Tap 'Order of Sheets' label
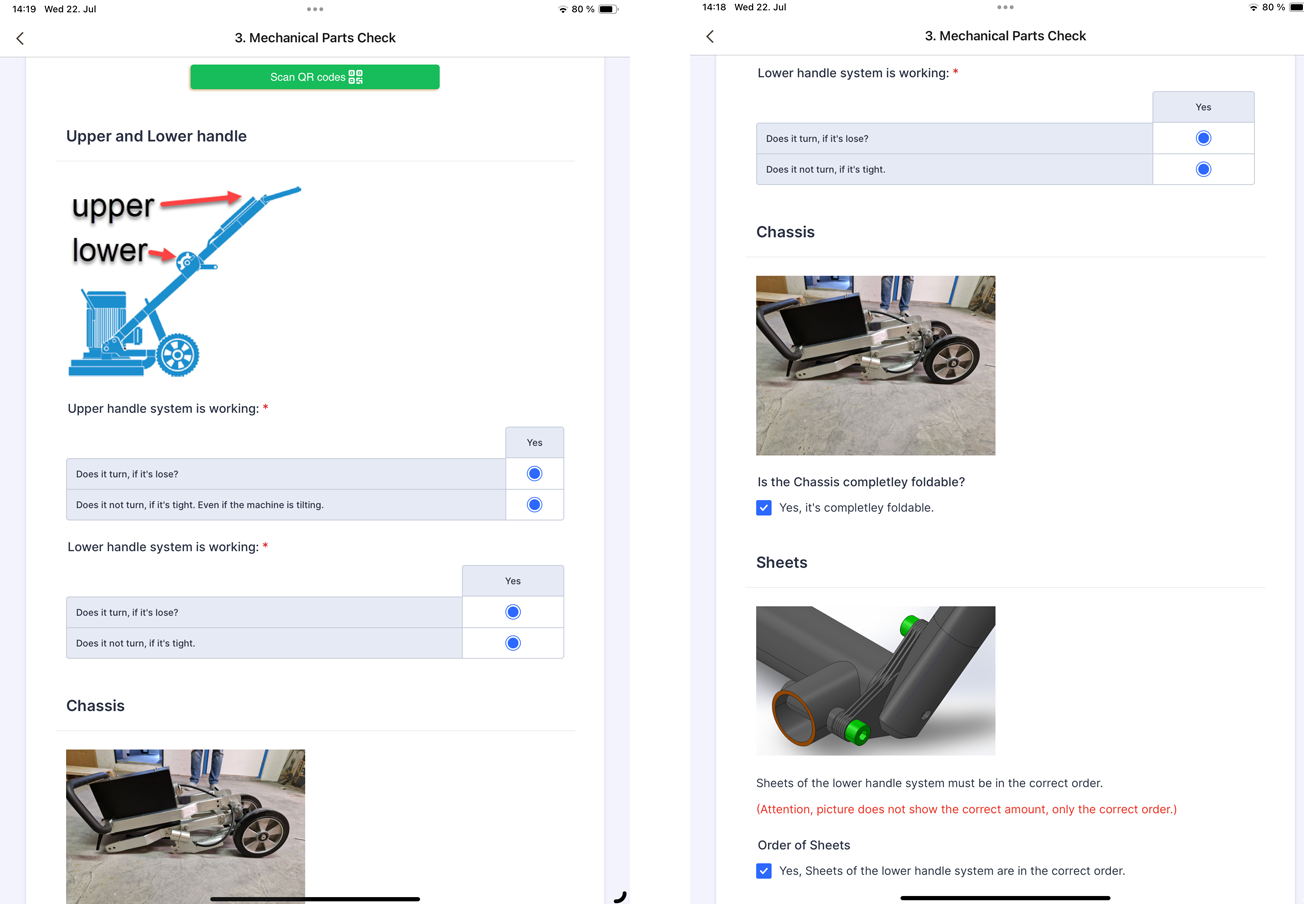 [804, 845]
